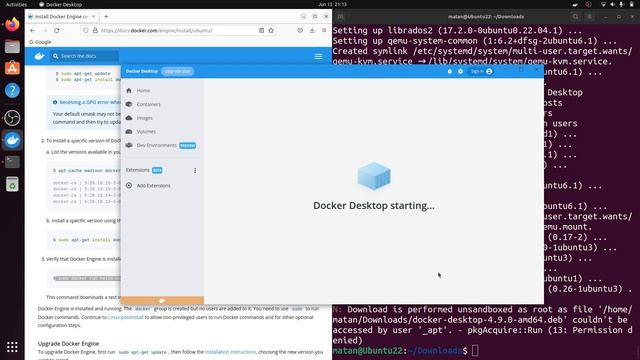Show Applications grid in dock
This screenshot has width=640, height=360.
[12, 347]
